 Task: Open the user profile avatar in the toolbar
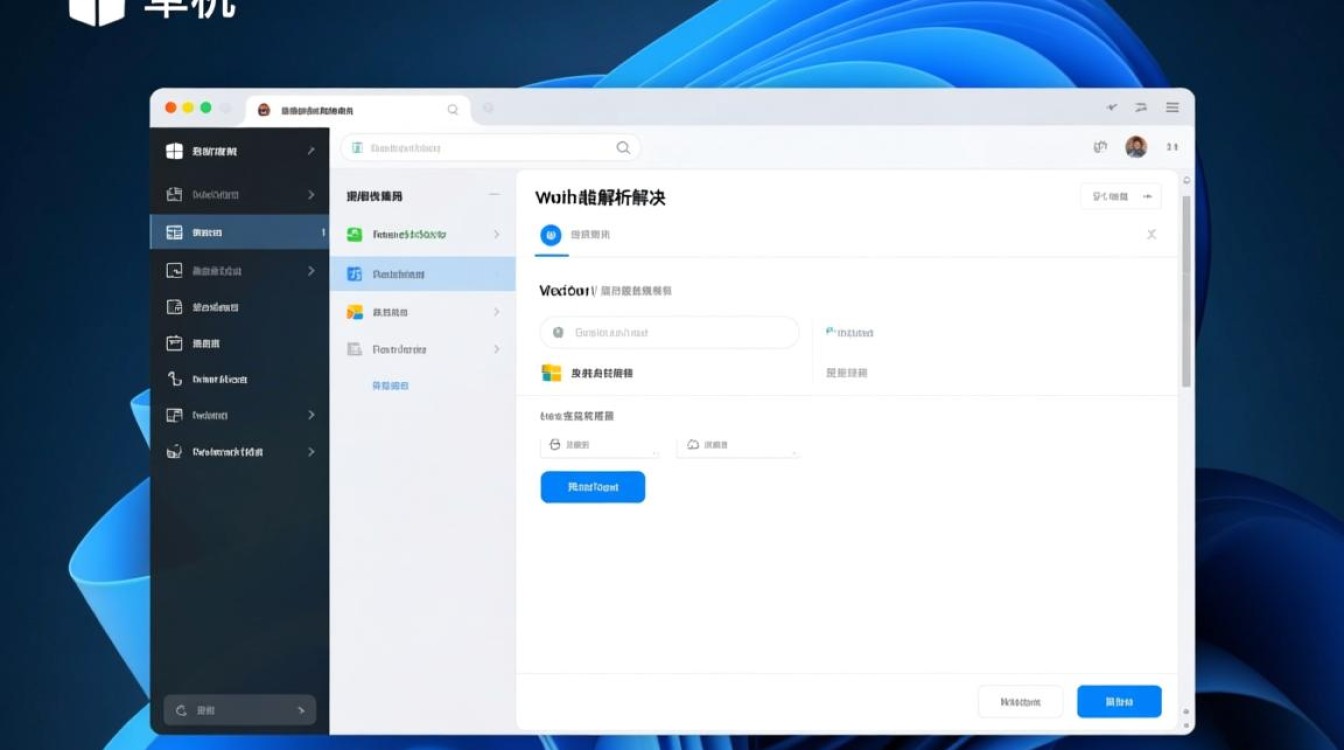(x=1136, y=147)
